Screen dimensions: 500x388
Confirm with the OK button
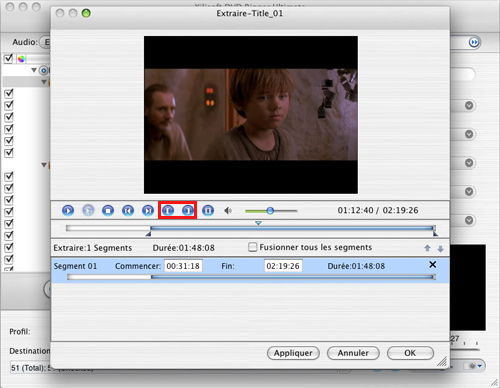pyautogui.click(x=410, y=353)
